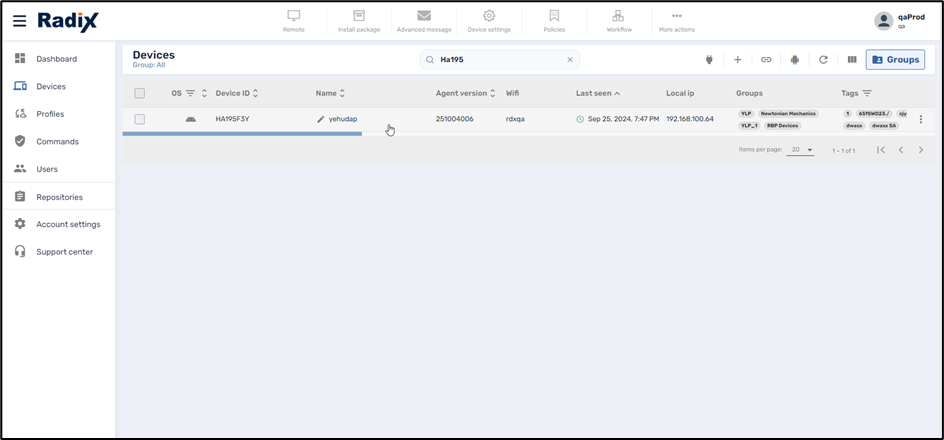The height and width of the screenshot is (440, 944).
Task: Check the box for device HA195F3Y
Action: [140, 119]
